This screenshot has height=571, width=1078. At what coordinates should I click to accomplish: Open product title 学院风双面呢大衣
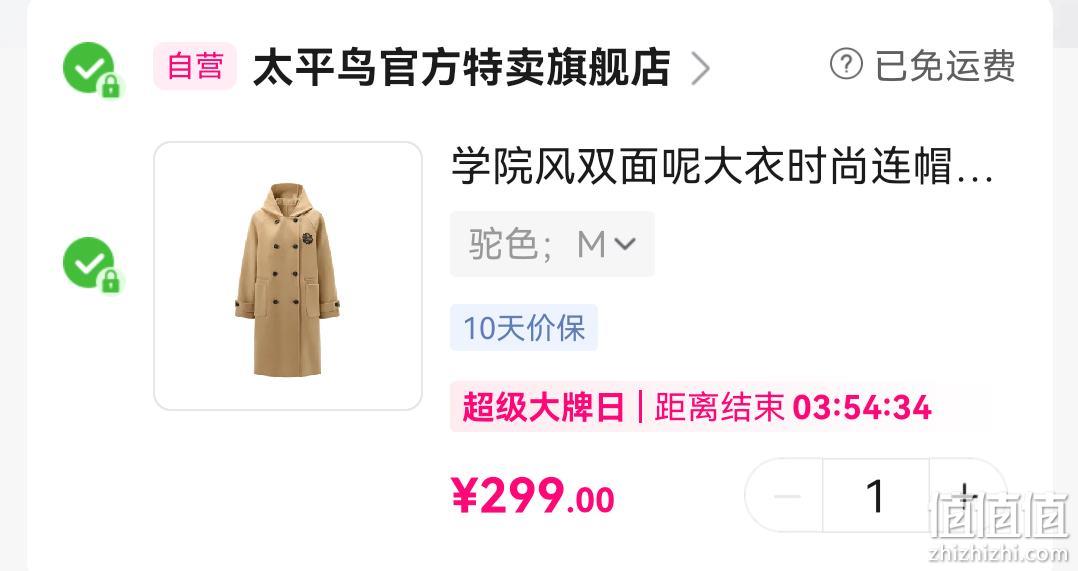[722, 166]
